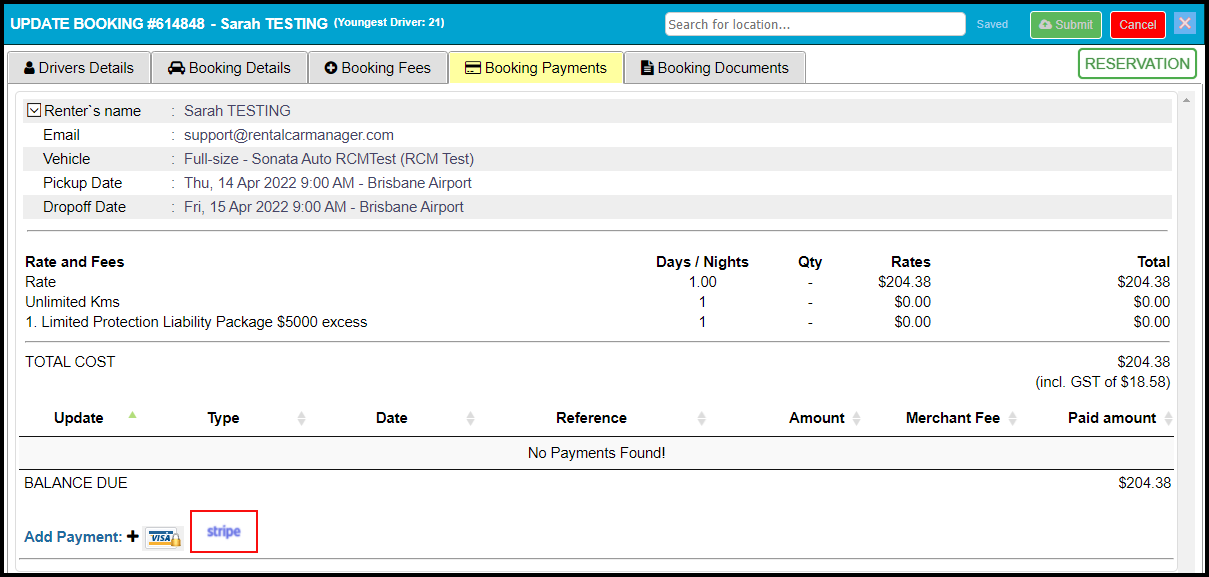Click the Days / Nights value 1.00

[x=702, y=282]
